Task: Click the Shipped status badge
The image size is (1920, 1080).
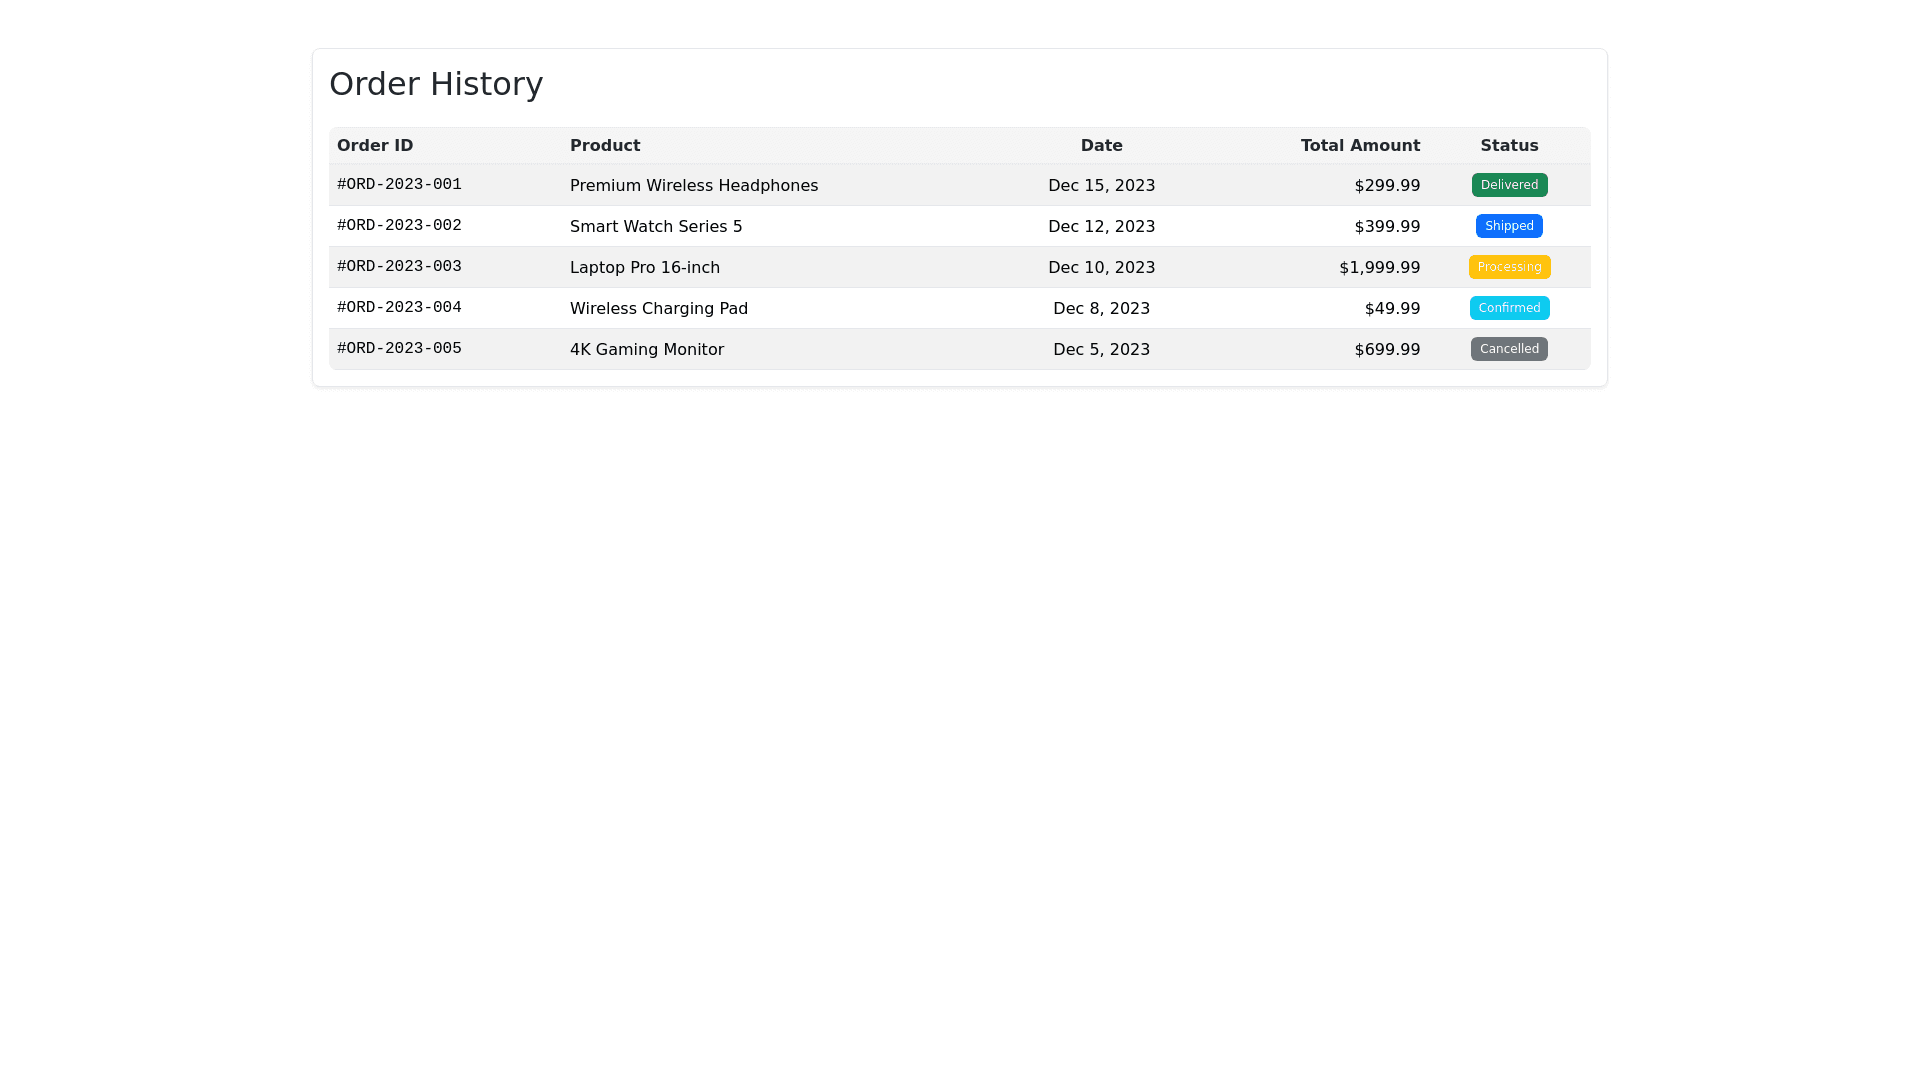Action: tap(1509, 226)
